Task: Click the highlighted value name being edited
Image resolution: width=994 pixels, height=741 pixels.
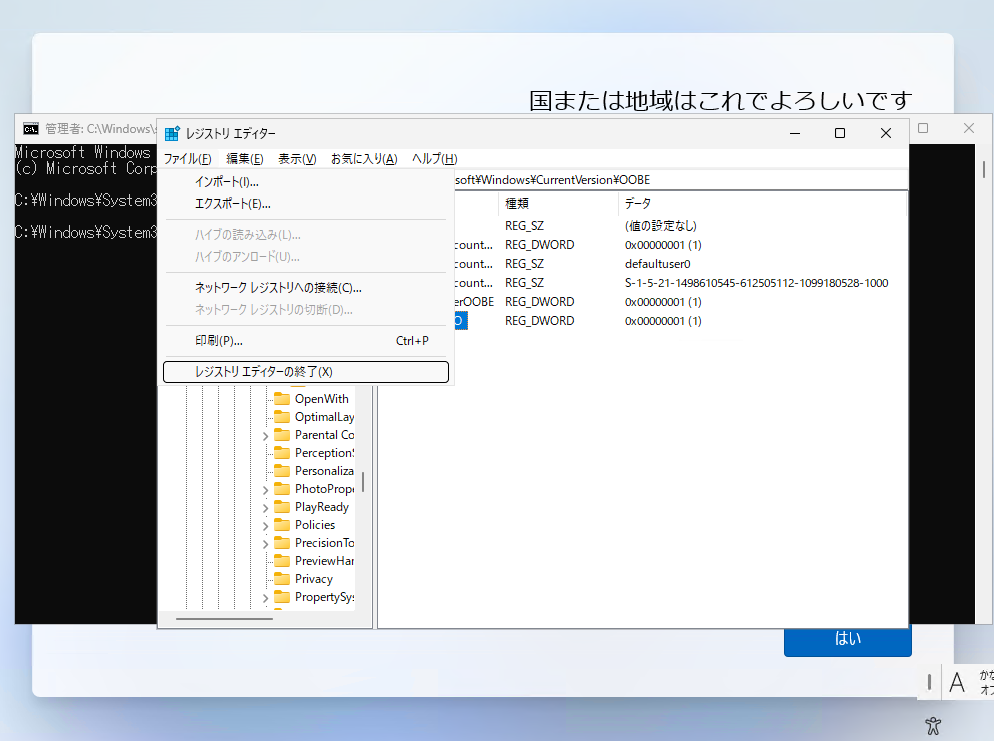Action: (461, 321)
